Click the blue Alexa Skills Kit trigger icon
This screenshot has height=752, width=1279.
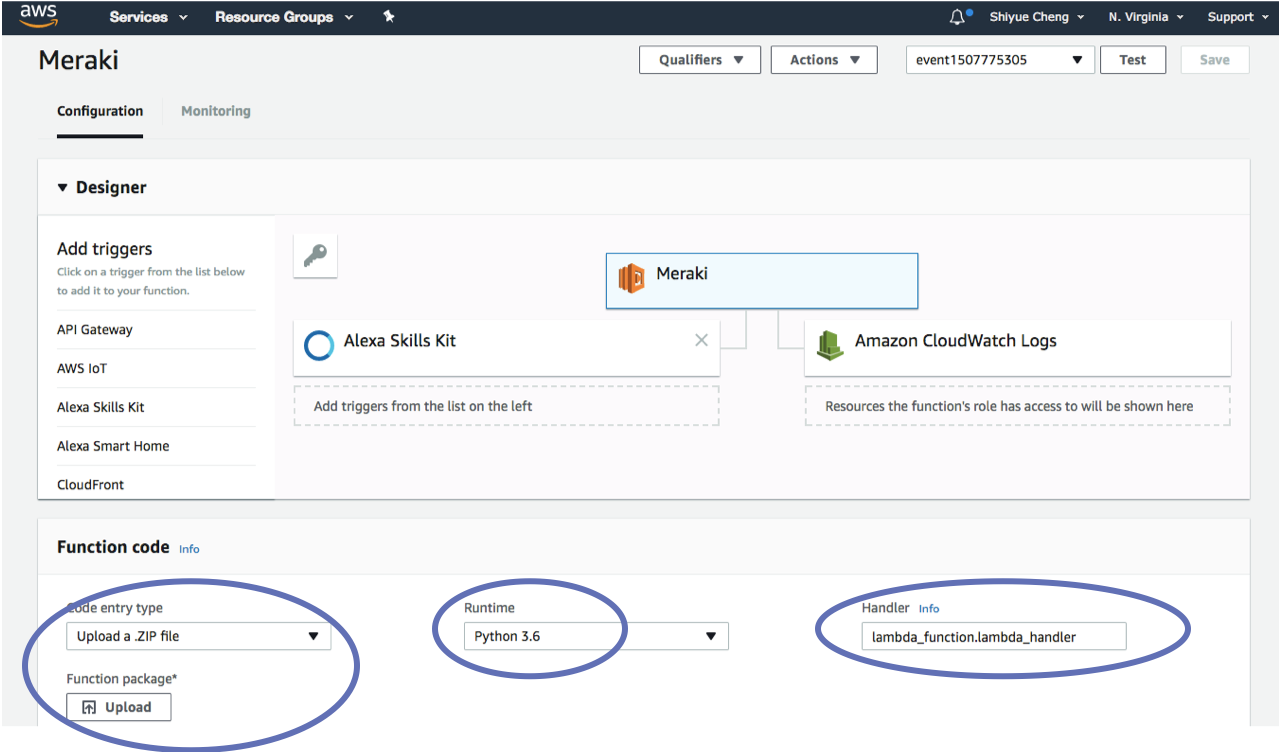coord(318,345)
